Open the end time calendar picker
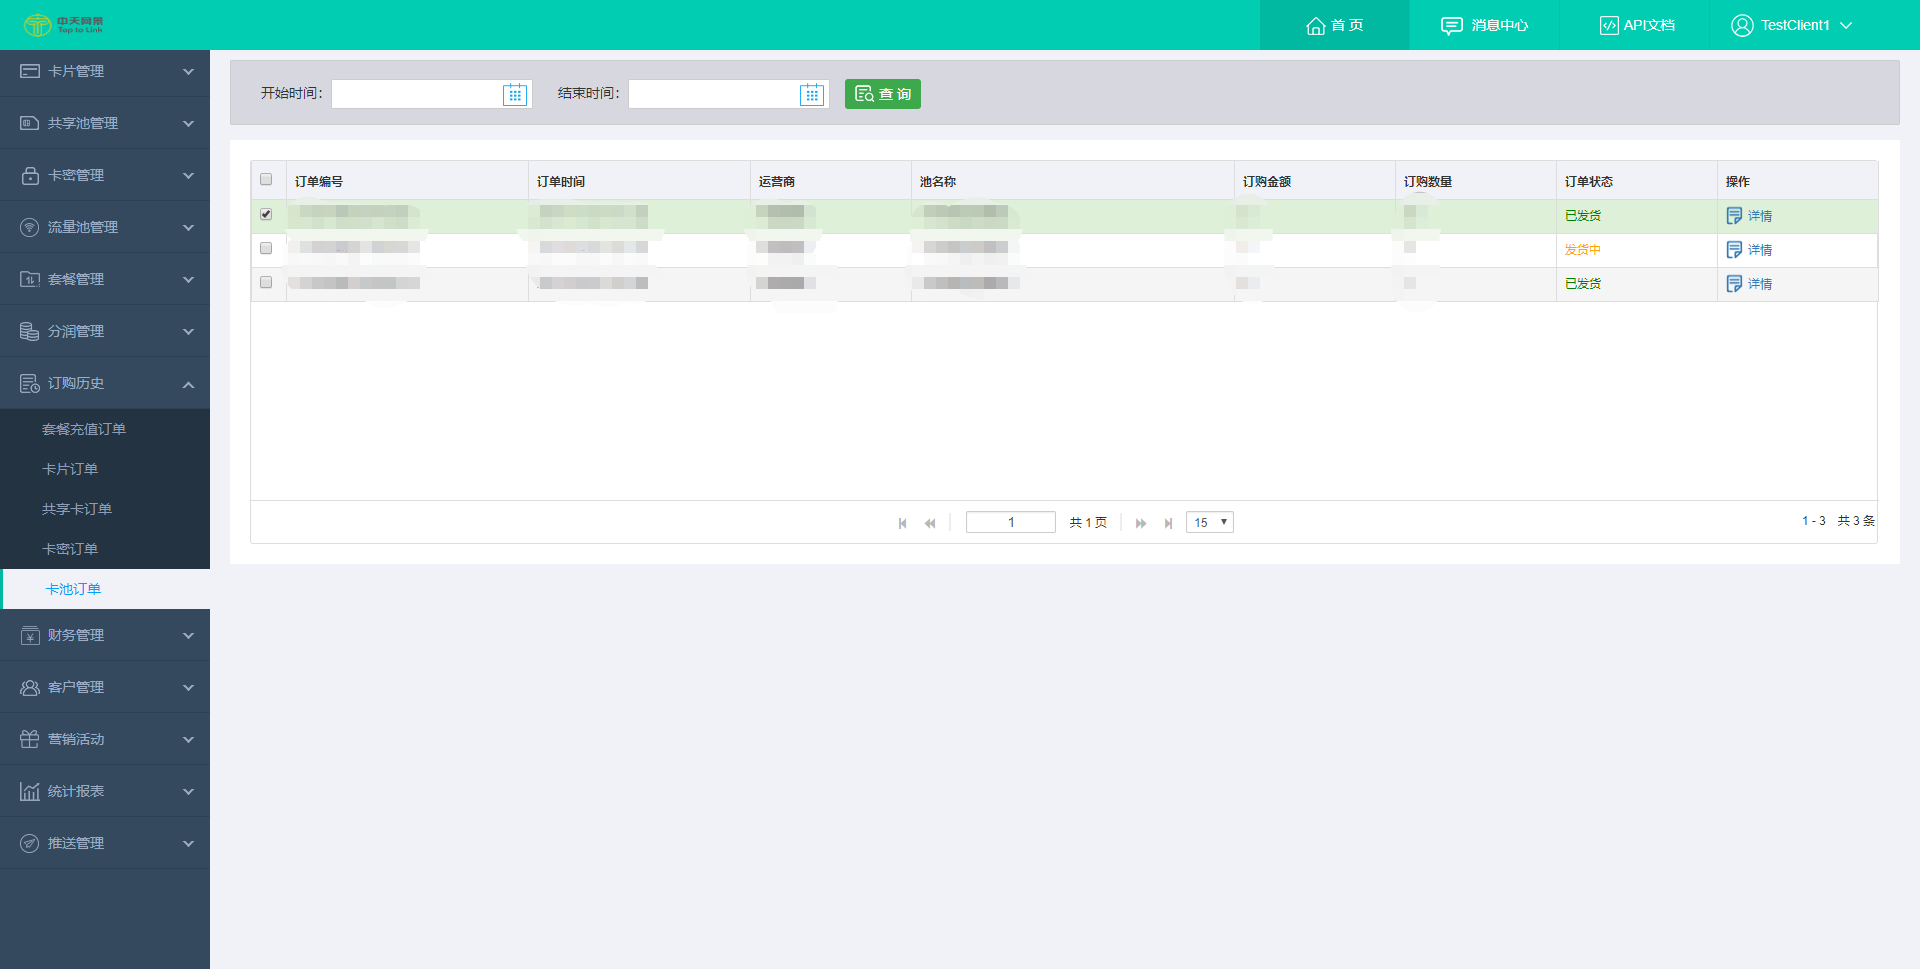The image size is (1920, 969). click(812, 94)
